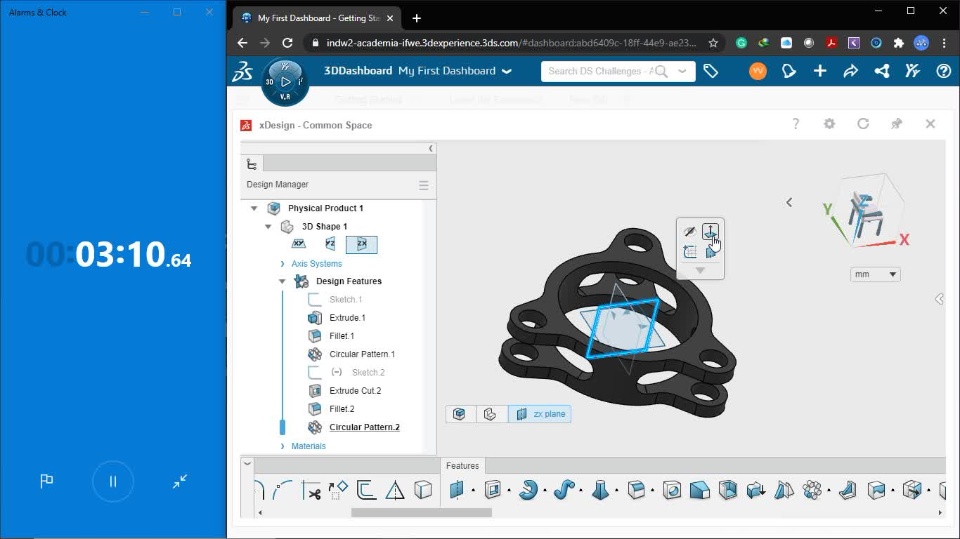Click the Rib feature tool
The image size is (960, 539).
pos(848,490)
